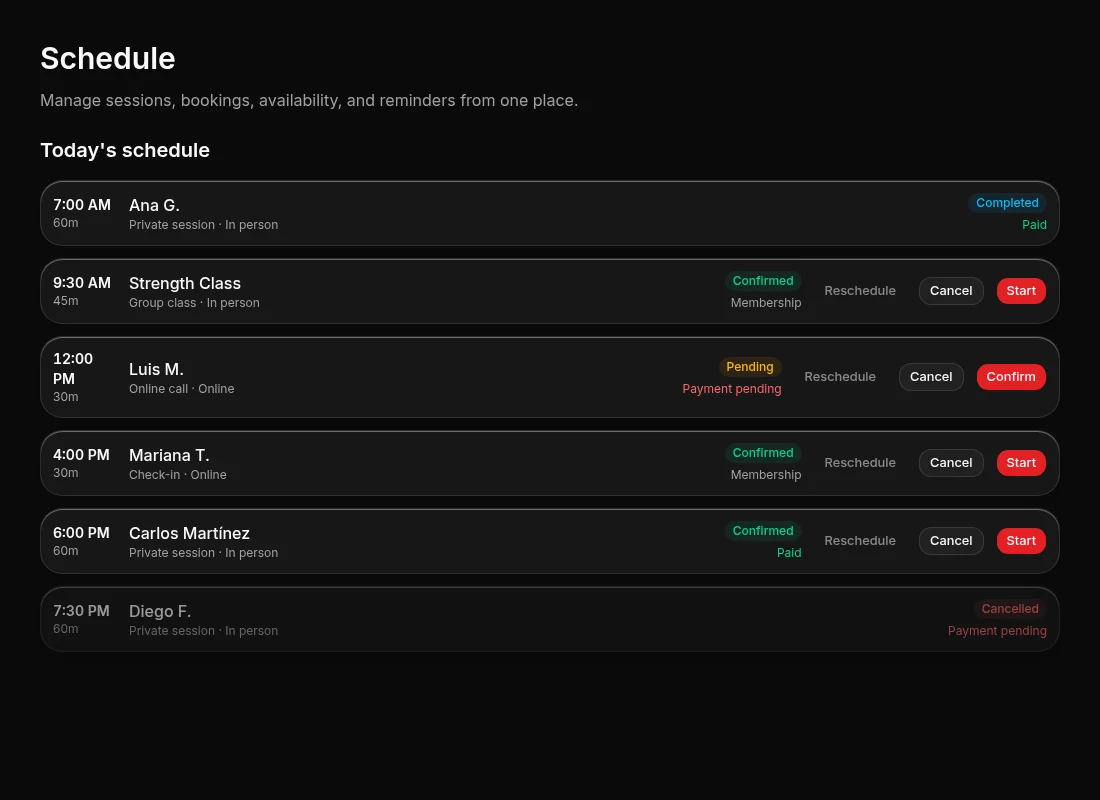This screenshot has height=800, width=1100.
Task: Select the Diego F. name
Action: (x=160, y=611)
